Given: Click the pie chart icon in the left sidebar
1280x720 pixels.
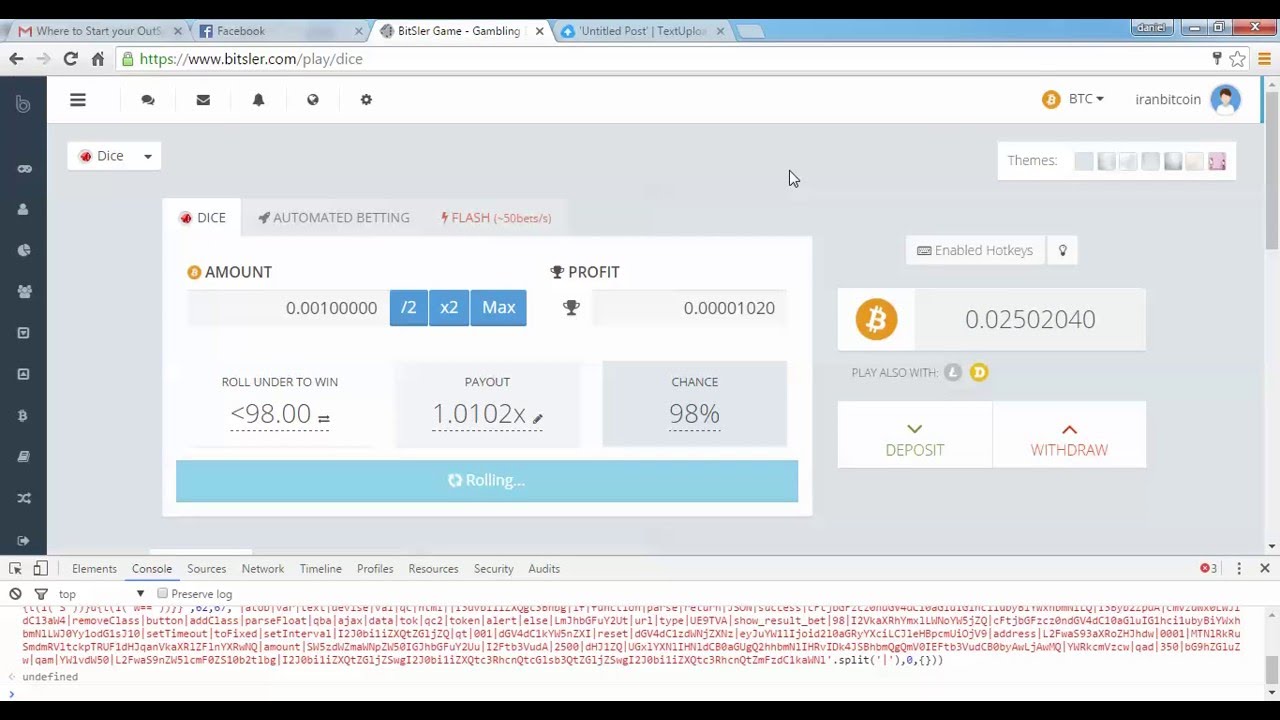Looking at the screenshot, I should coord(24,251).
